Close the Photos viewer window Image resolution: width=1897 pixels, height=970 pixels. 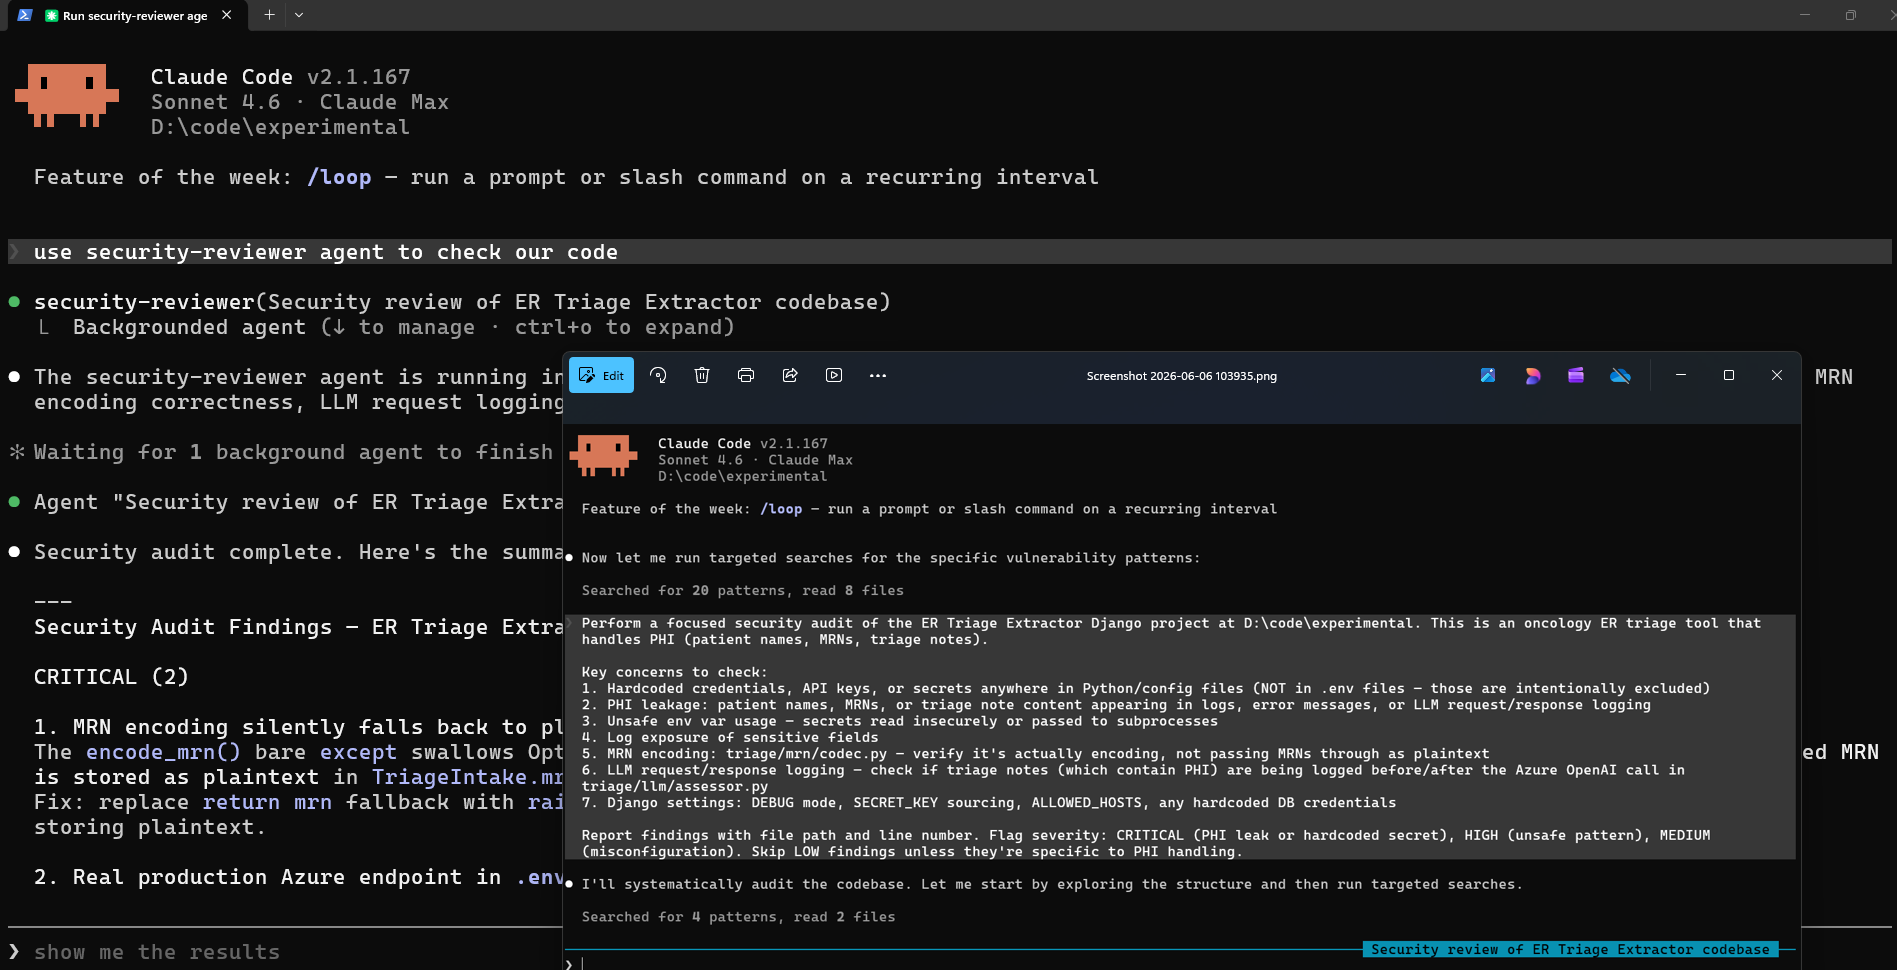pos(1777,375)
